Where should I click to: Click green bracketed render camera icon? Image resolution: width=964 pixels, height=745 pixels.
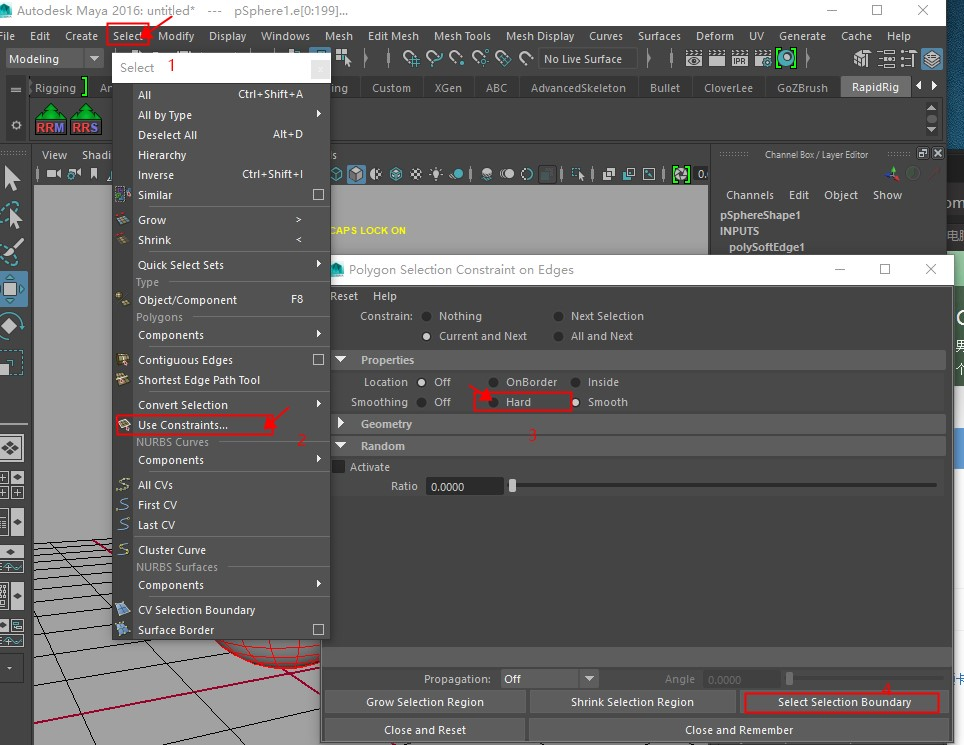(x=786, y=58)
